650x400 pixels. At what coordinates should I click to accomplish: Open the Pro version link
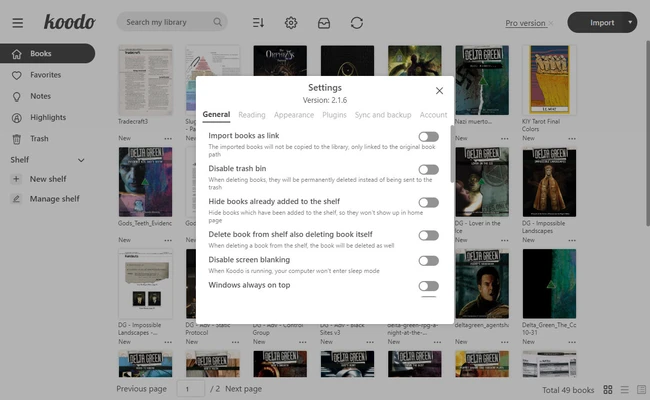click(x=525, y=23)
